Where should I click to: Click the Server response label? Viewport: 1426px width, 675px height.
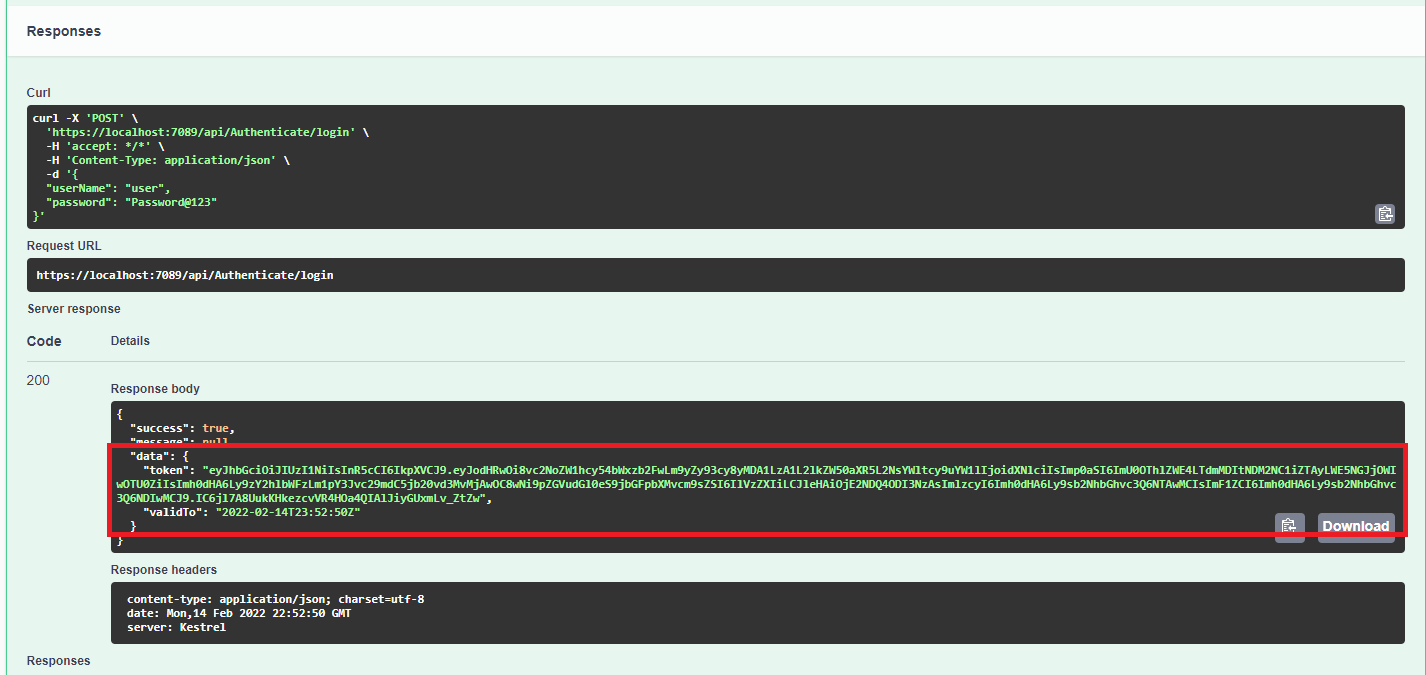[73, 309]
